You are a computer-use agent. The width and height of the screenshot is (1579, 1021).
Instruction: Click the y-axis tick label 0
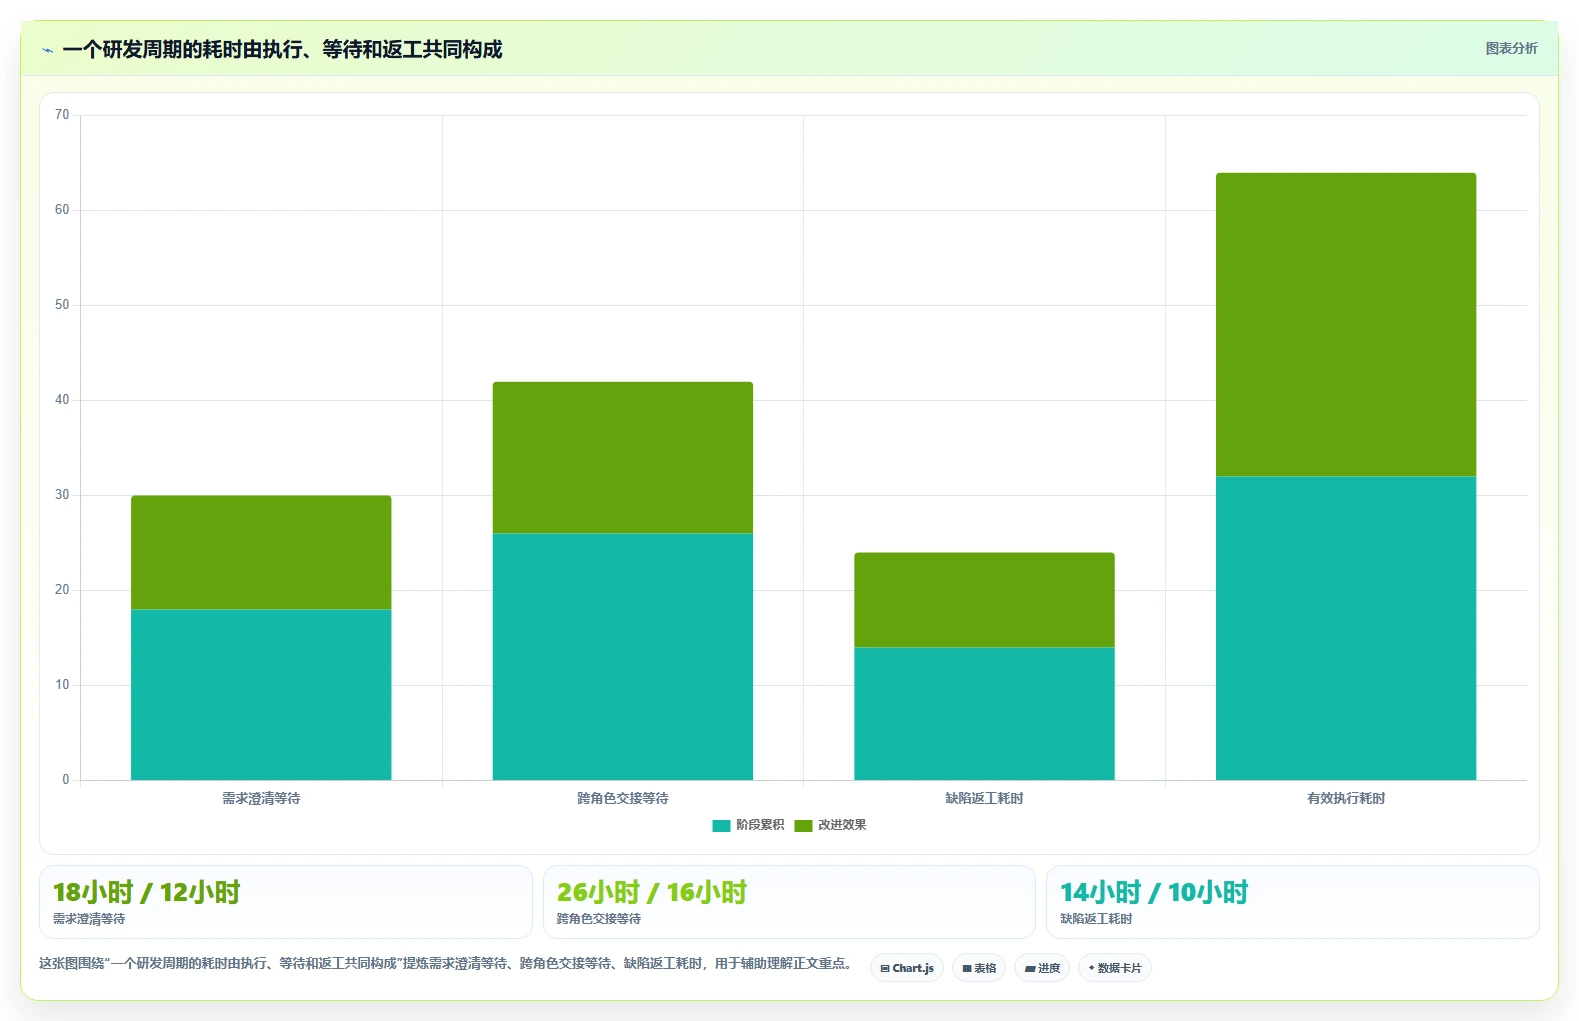tap(66, 780)
